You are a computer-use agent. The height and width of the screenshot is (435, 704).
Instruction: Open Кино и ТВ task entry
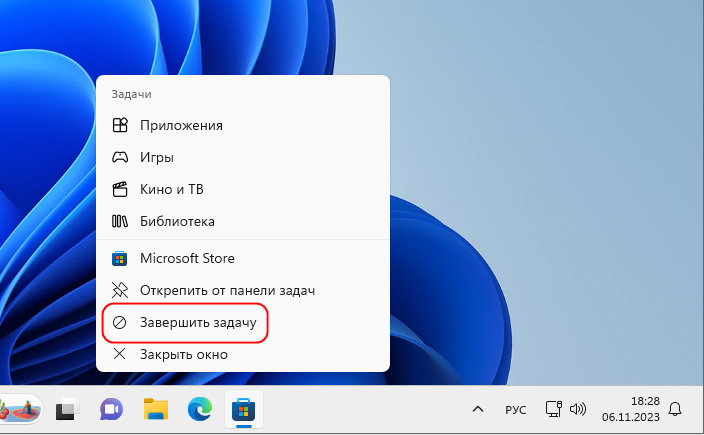(242, 189)
